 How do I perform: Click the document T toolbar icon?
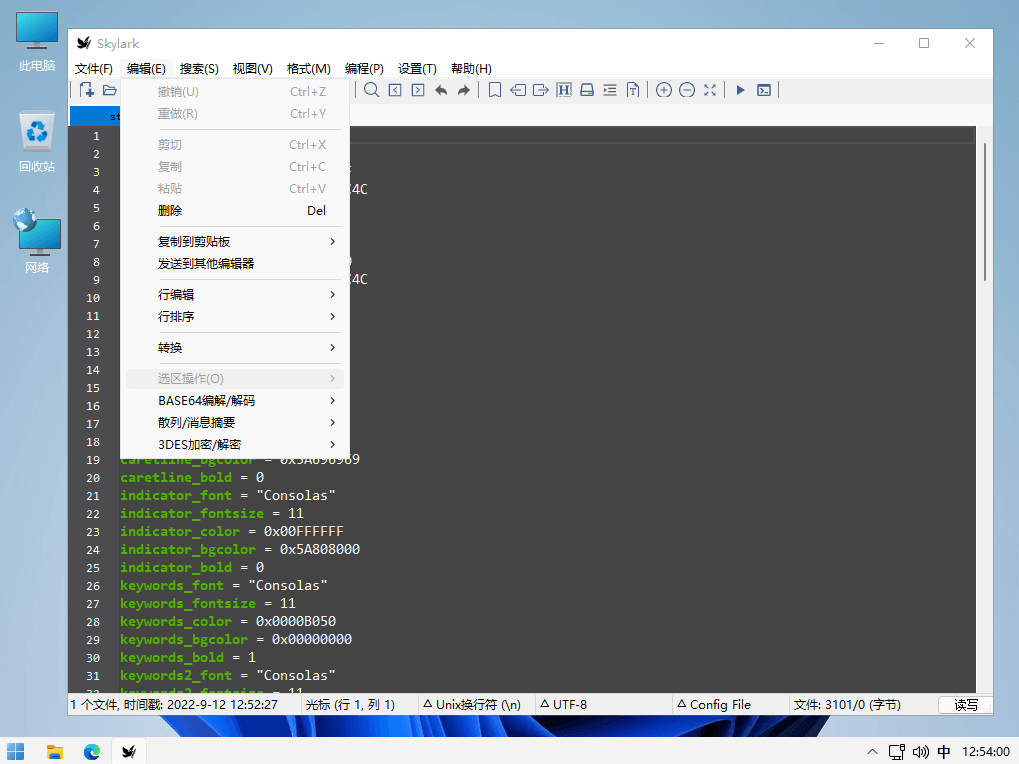[x=633, y=90]
